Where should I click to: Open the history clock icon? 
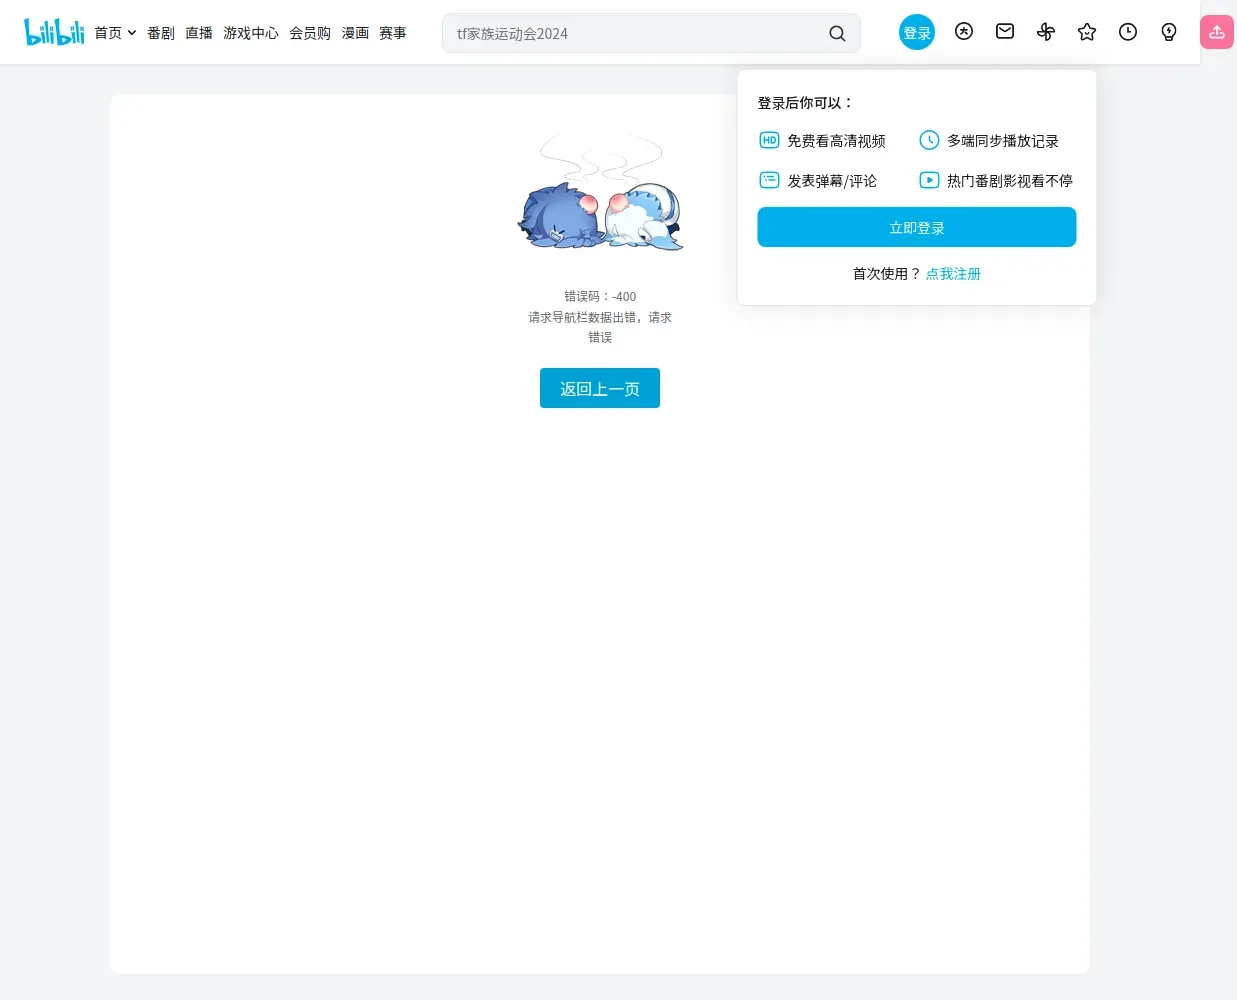1128,32
